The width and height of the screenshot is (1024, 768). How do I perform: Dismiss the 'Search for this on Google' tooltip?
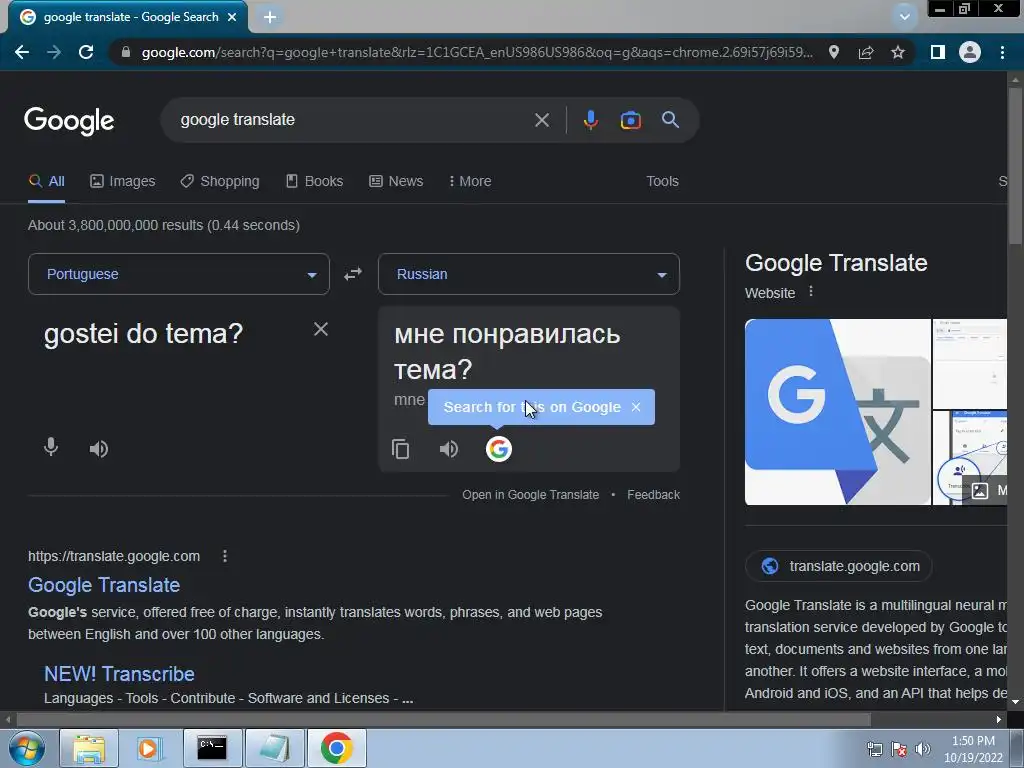636,407
